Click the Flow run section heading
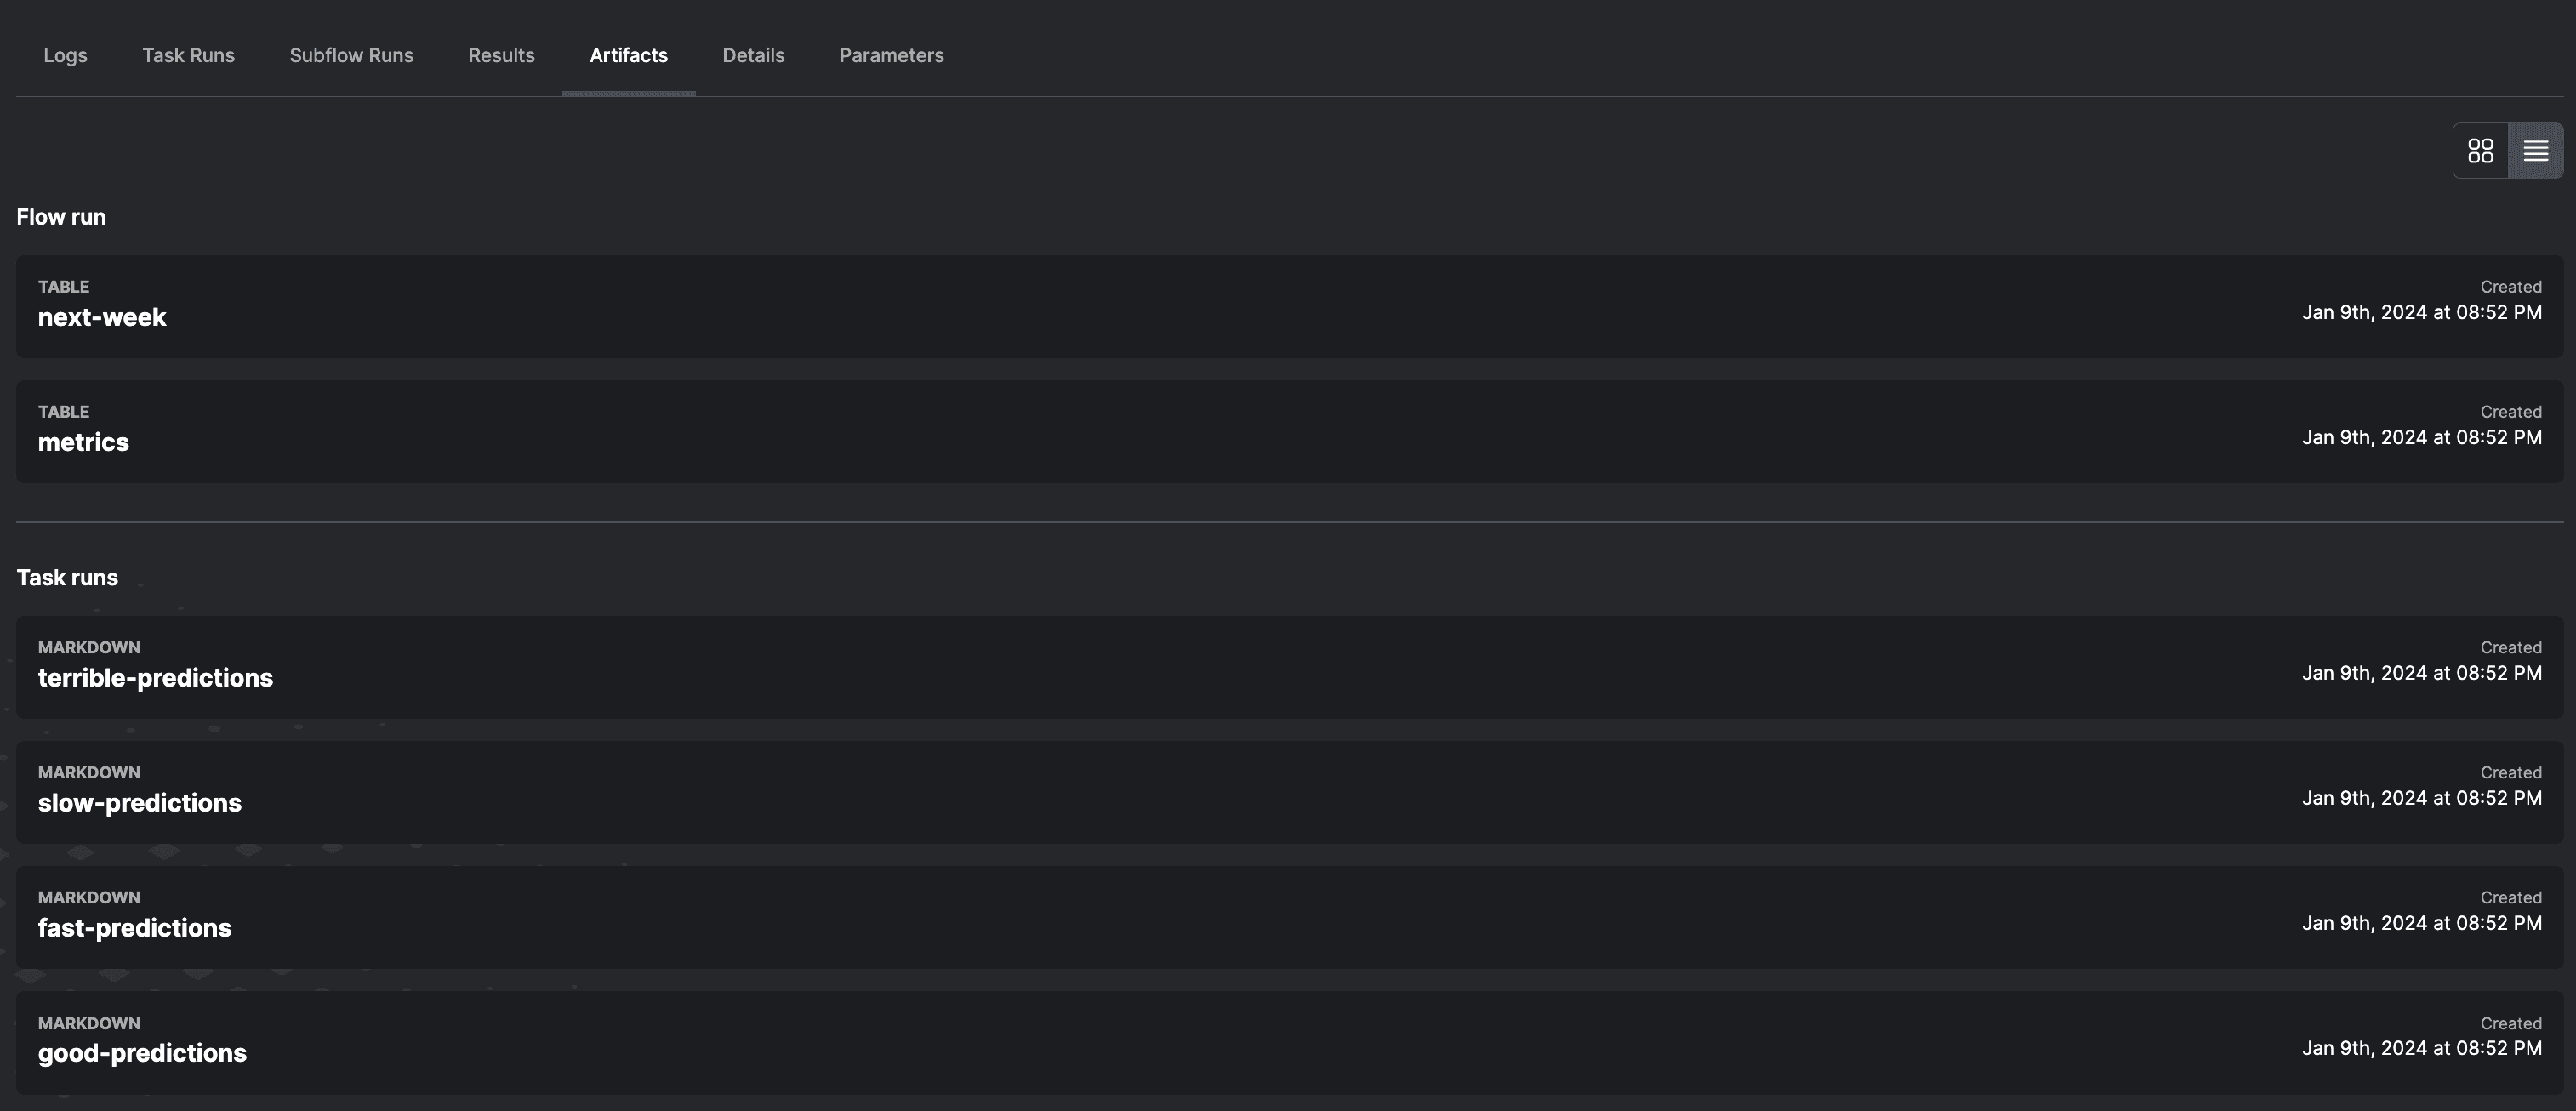Viewport: 2576px width, 1111px height. coord(61,217)
